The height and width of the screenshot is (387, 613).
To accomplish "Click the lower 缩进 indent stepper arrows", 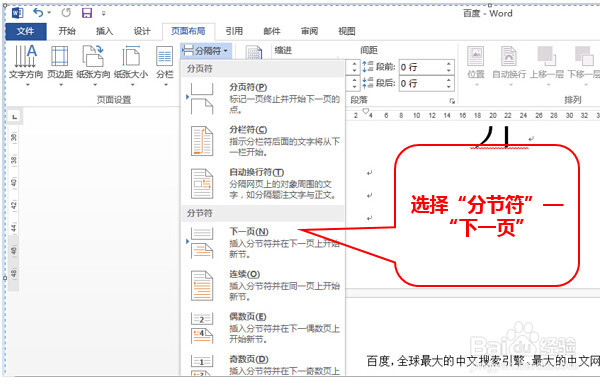I will coord(354,84).
